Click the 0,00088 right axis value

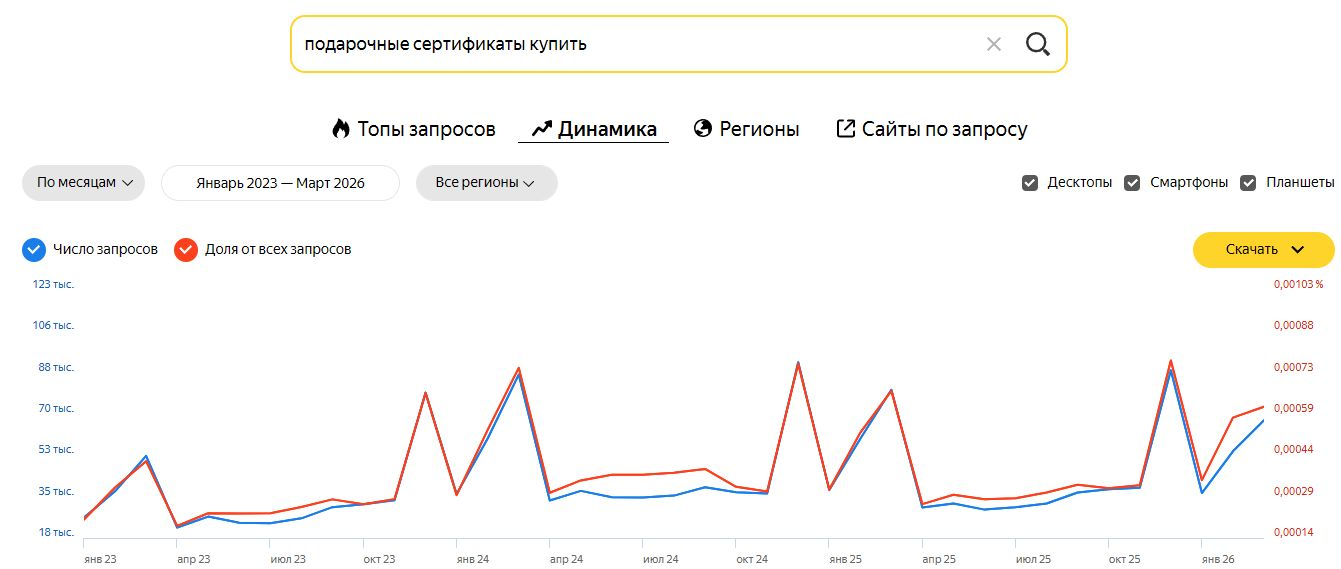coord(1293,325)
